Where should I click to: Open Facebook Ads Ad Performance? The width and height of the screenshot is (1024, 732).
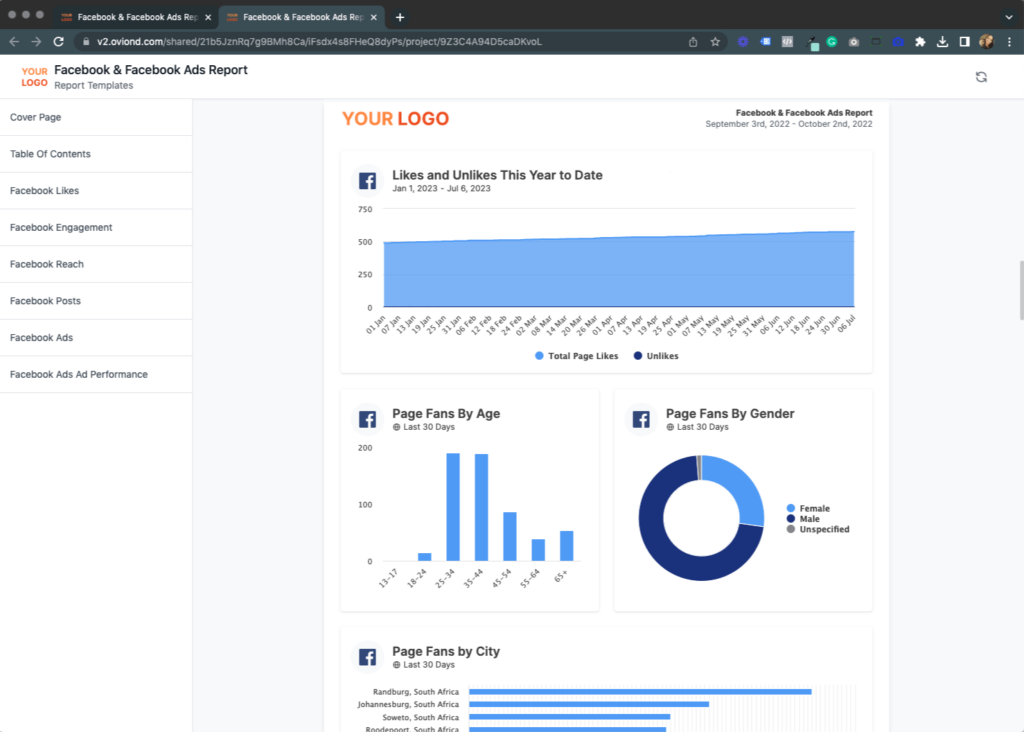(96, 374)
